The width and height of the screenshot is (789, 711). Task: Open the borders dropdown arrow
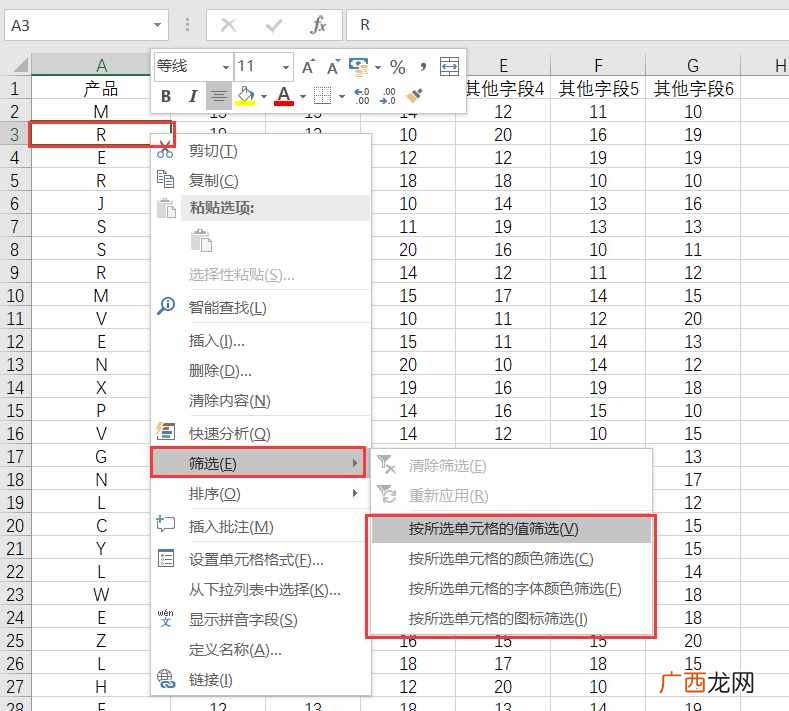342,96
